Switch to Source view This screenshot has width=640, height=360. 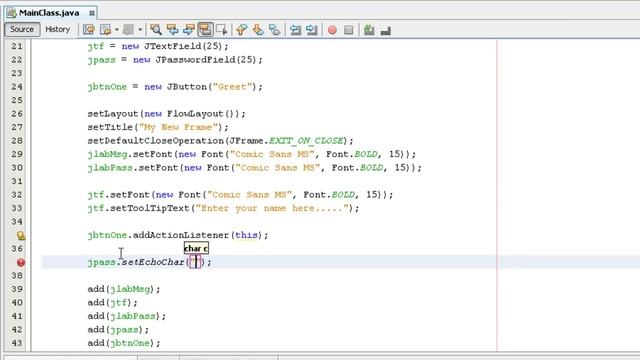(x=22, y=29)
